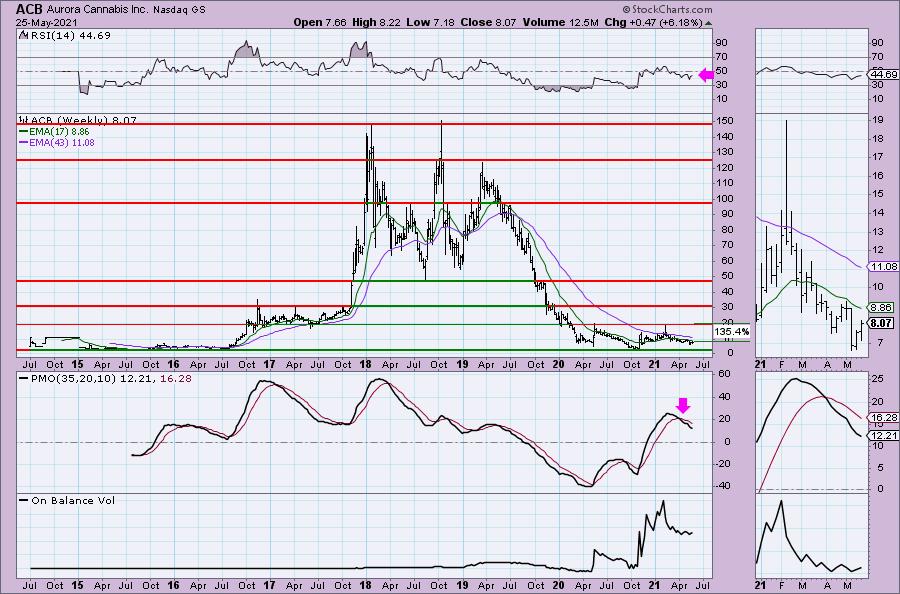Click the 'On Balance Vol' panel label
This screenshot has width=900, height=594.
73,500
